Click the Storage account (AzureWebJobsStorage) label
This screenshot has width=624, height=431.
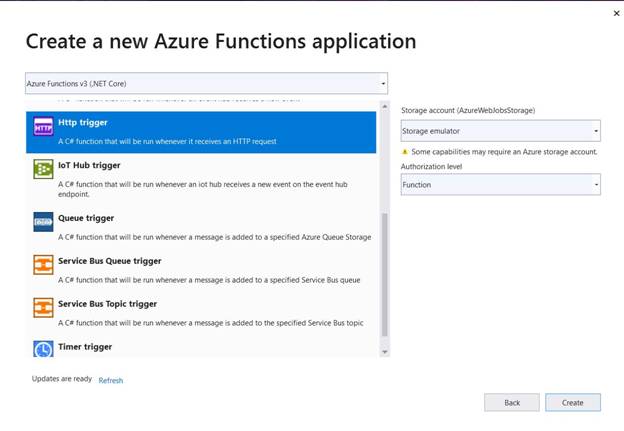point(468,110)
